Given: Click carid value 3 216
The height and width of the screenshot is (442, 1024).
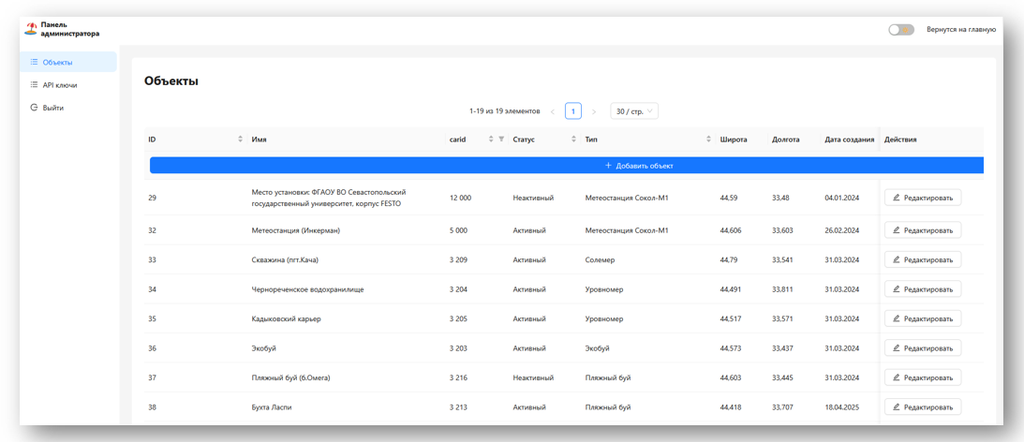Looking at the screenshot, I should coord(458,377).
